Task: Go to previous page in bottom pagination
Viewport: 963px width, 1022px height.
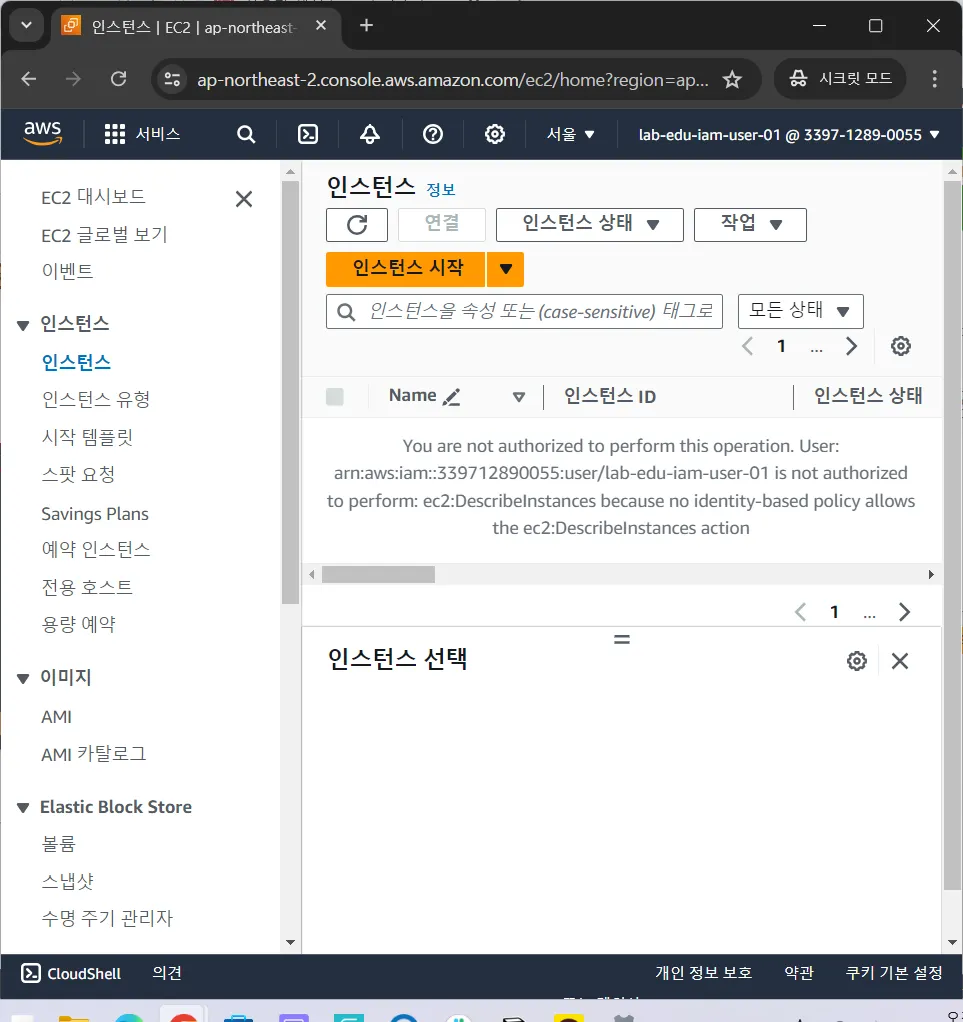Action: pos(801,612)
